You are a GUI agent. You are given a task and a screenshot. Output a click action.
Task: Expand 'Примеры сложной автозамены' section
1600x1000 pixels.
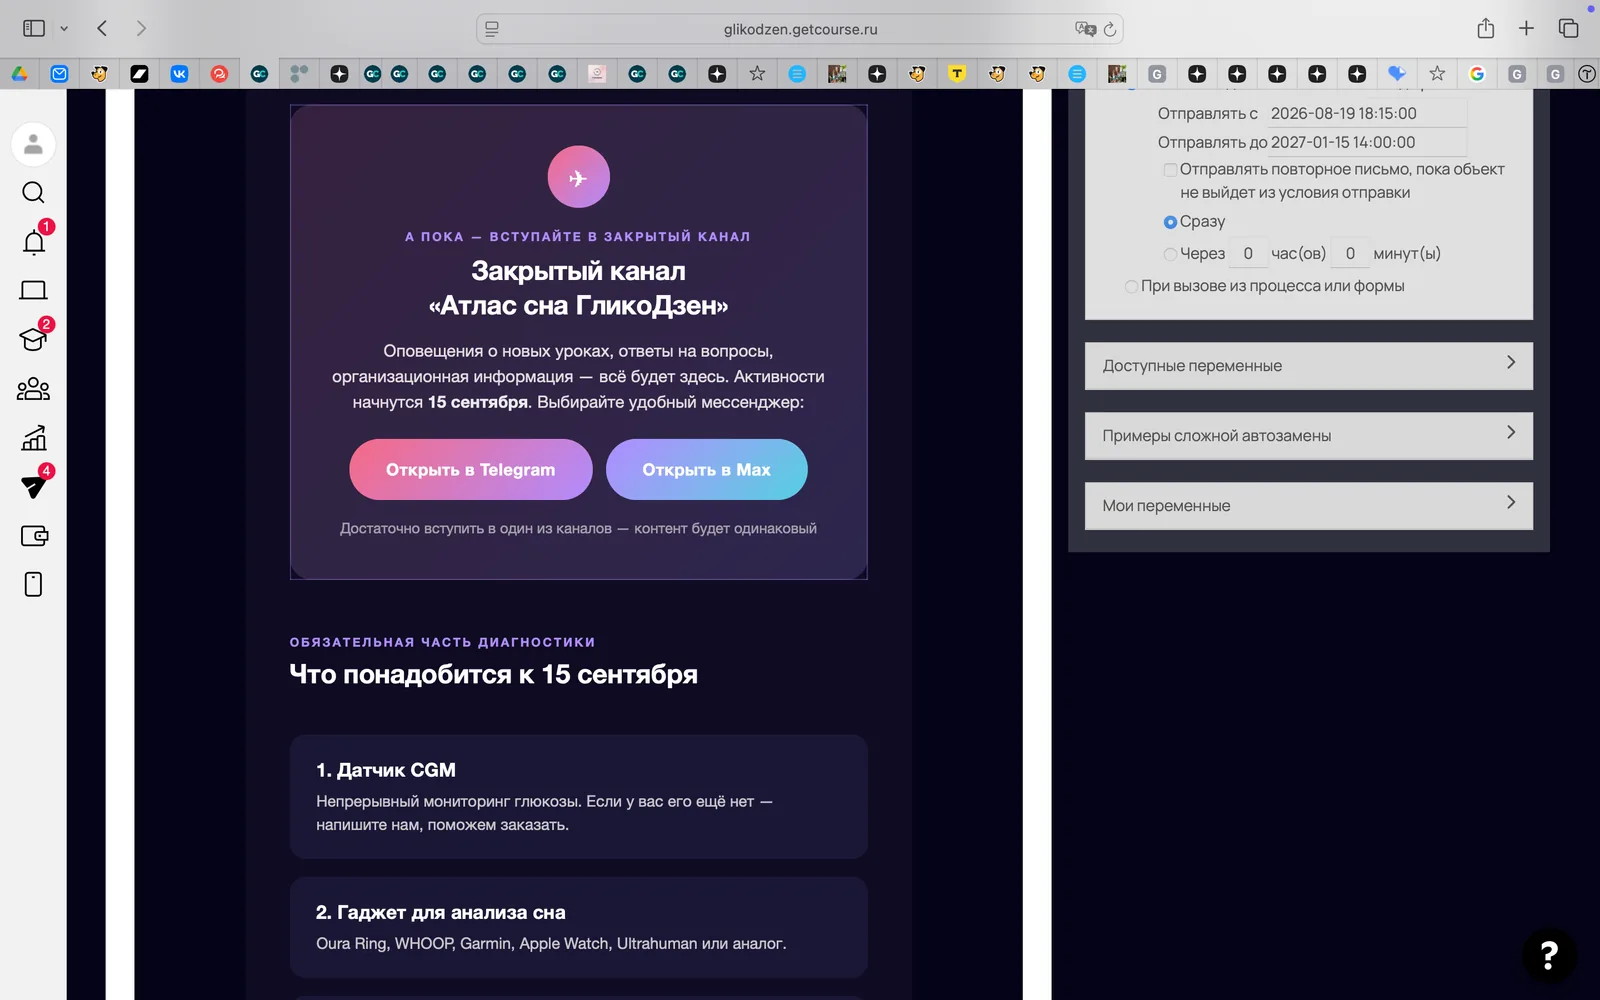click(x=1309, y=436)
